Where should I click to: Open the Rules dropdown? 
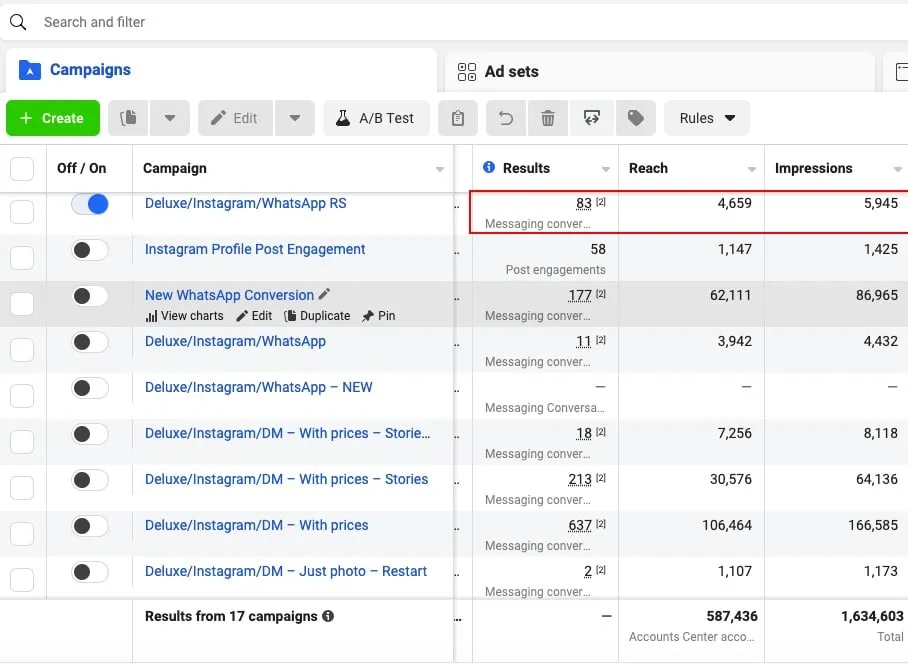click(x=707, y=118)
